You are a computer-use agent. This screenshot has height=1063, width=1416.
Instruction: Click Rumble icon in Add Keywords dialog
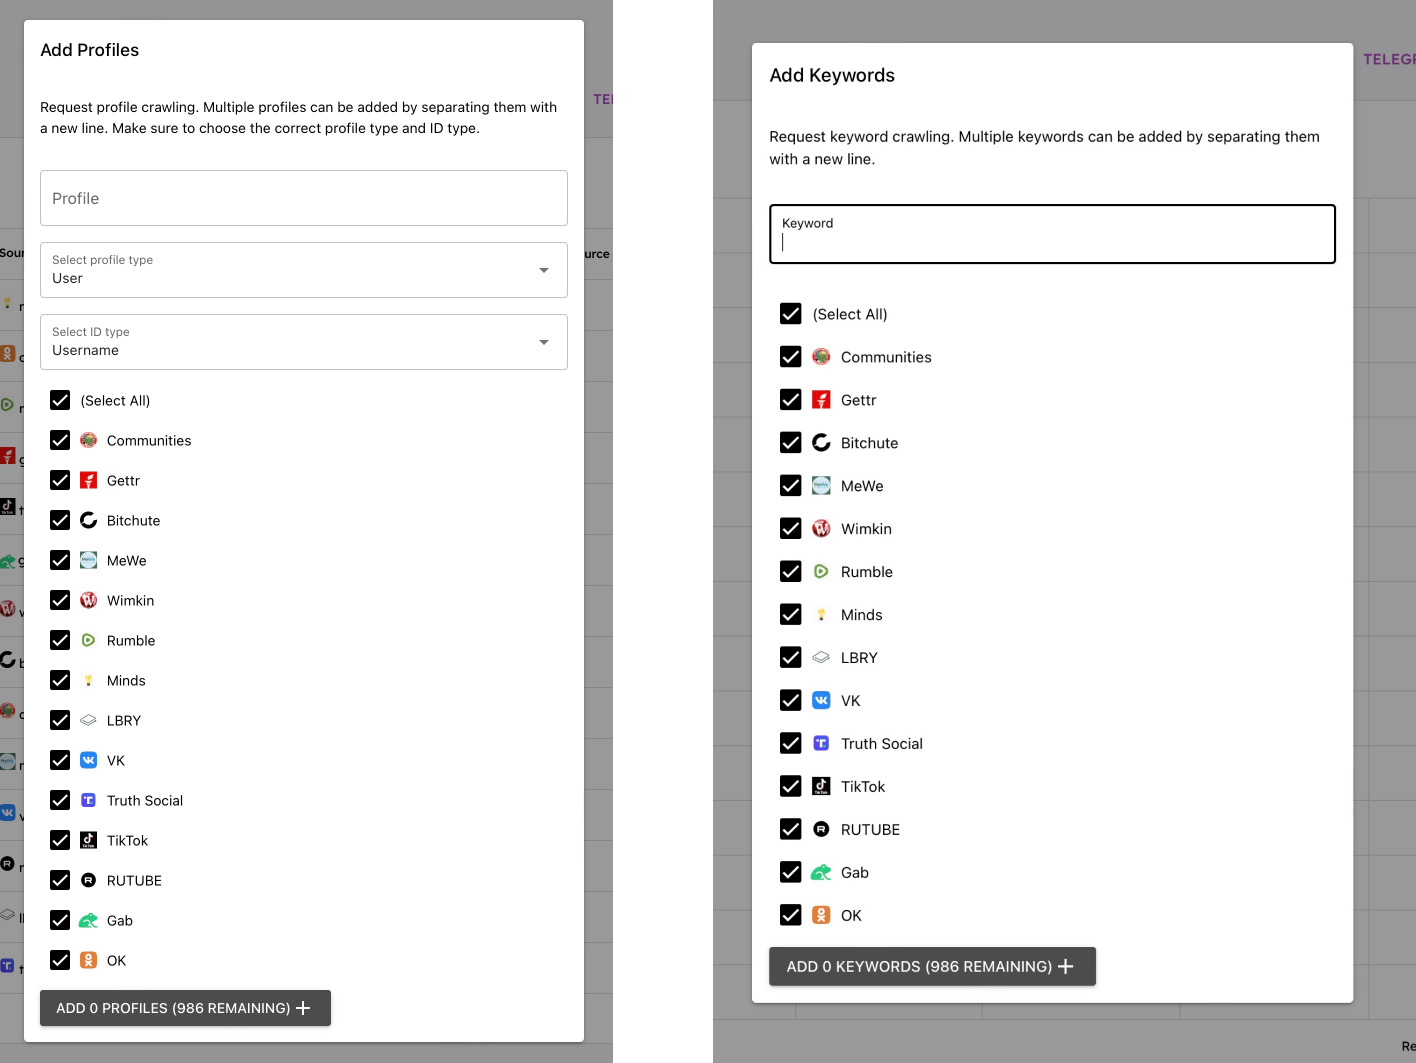pos(821,571)
